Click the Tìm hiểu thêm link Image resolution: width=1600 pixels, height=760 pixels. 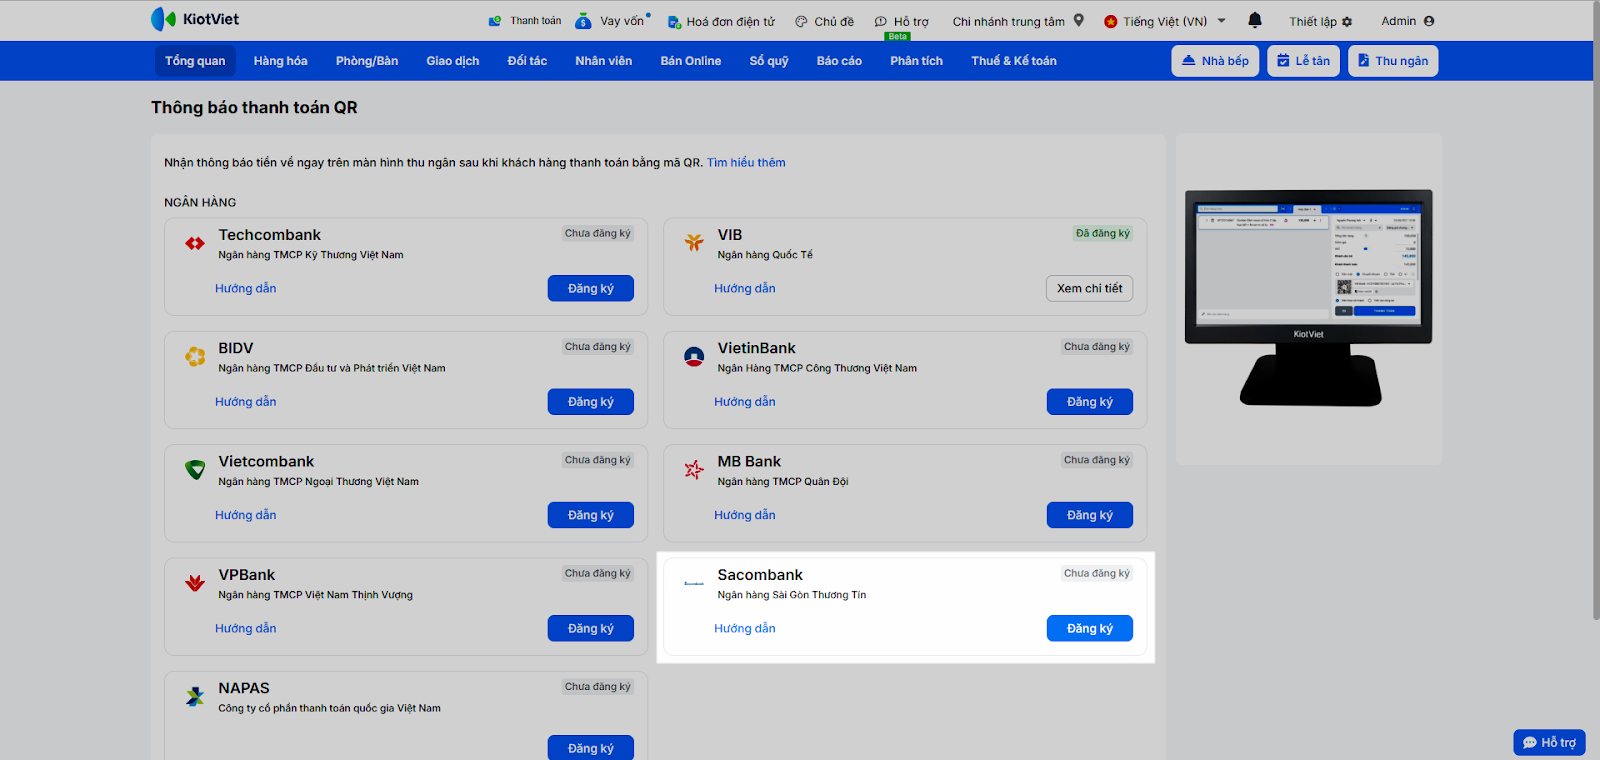pos(746,163)
